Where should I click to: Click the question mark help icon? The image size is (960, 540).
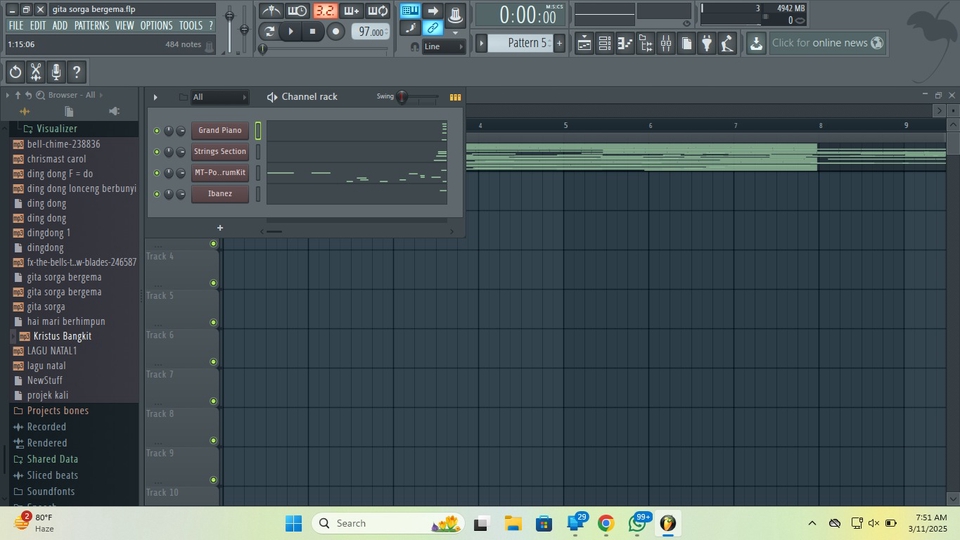point(77,72)
